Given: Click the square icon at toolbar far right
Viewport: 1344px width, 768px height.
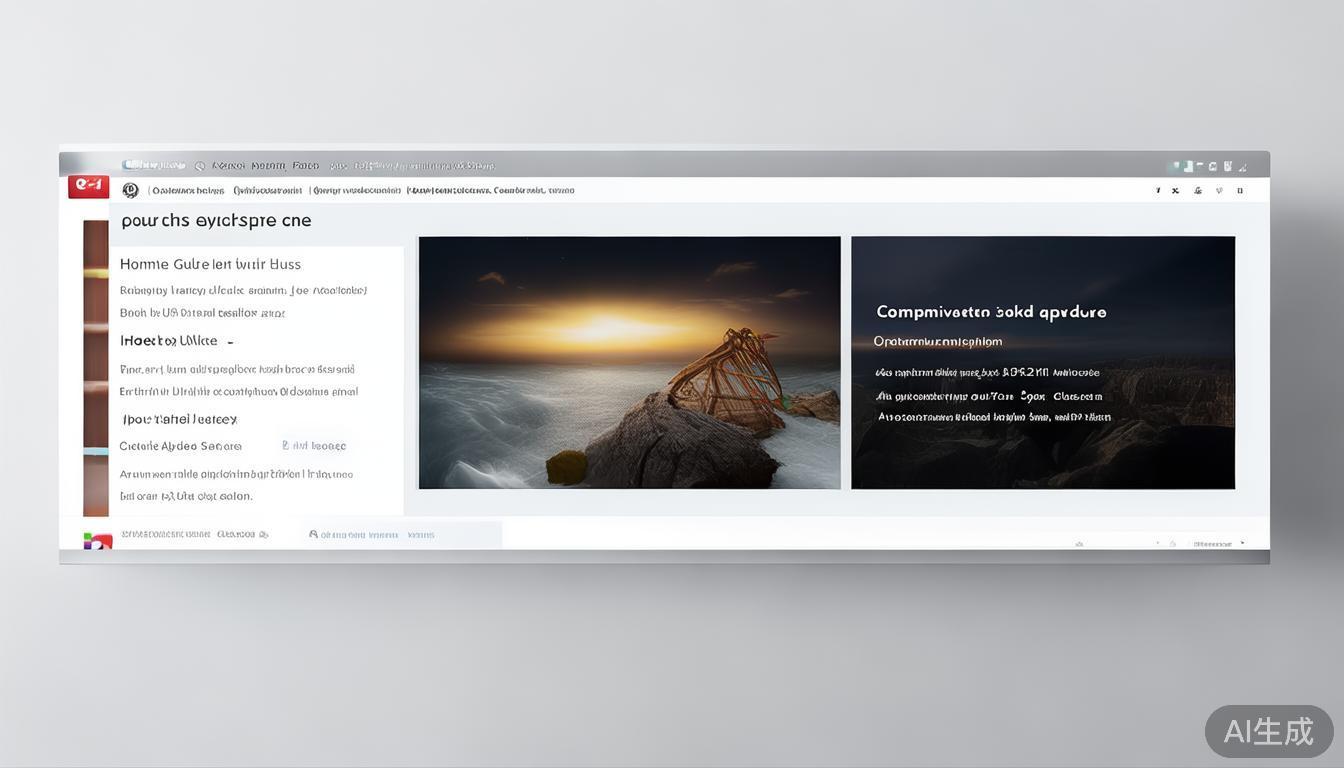Looking at the screenshot, I should tap(1240, 190).
